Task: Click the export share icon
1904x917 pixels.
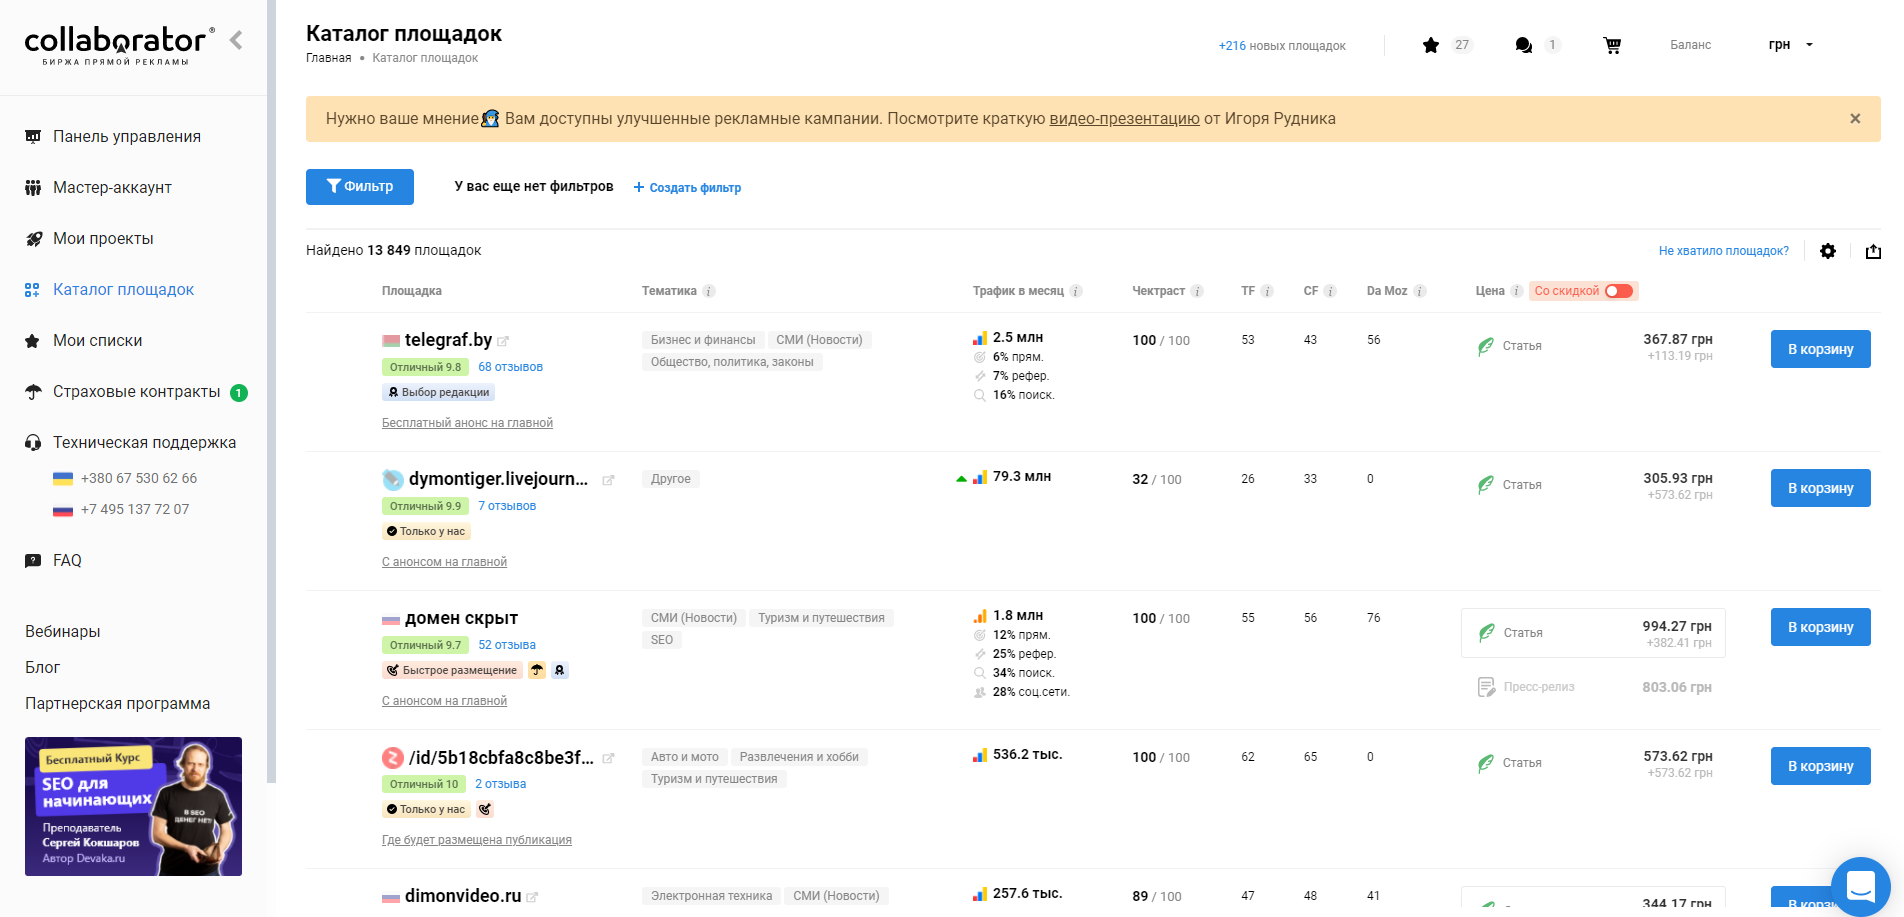Action: 1873,251
